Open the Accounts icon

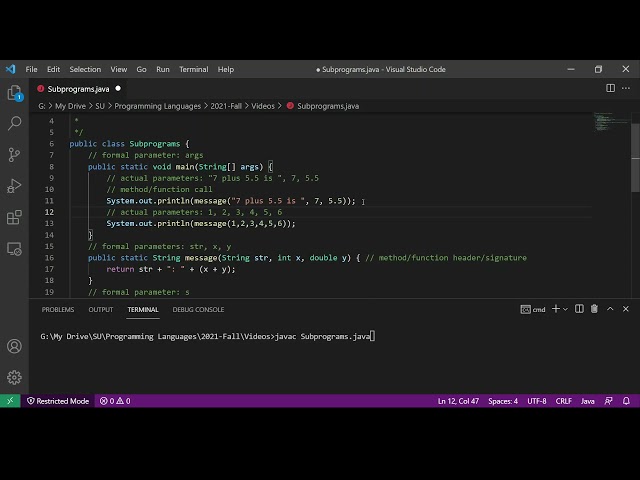15,346
